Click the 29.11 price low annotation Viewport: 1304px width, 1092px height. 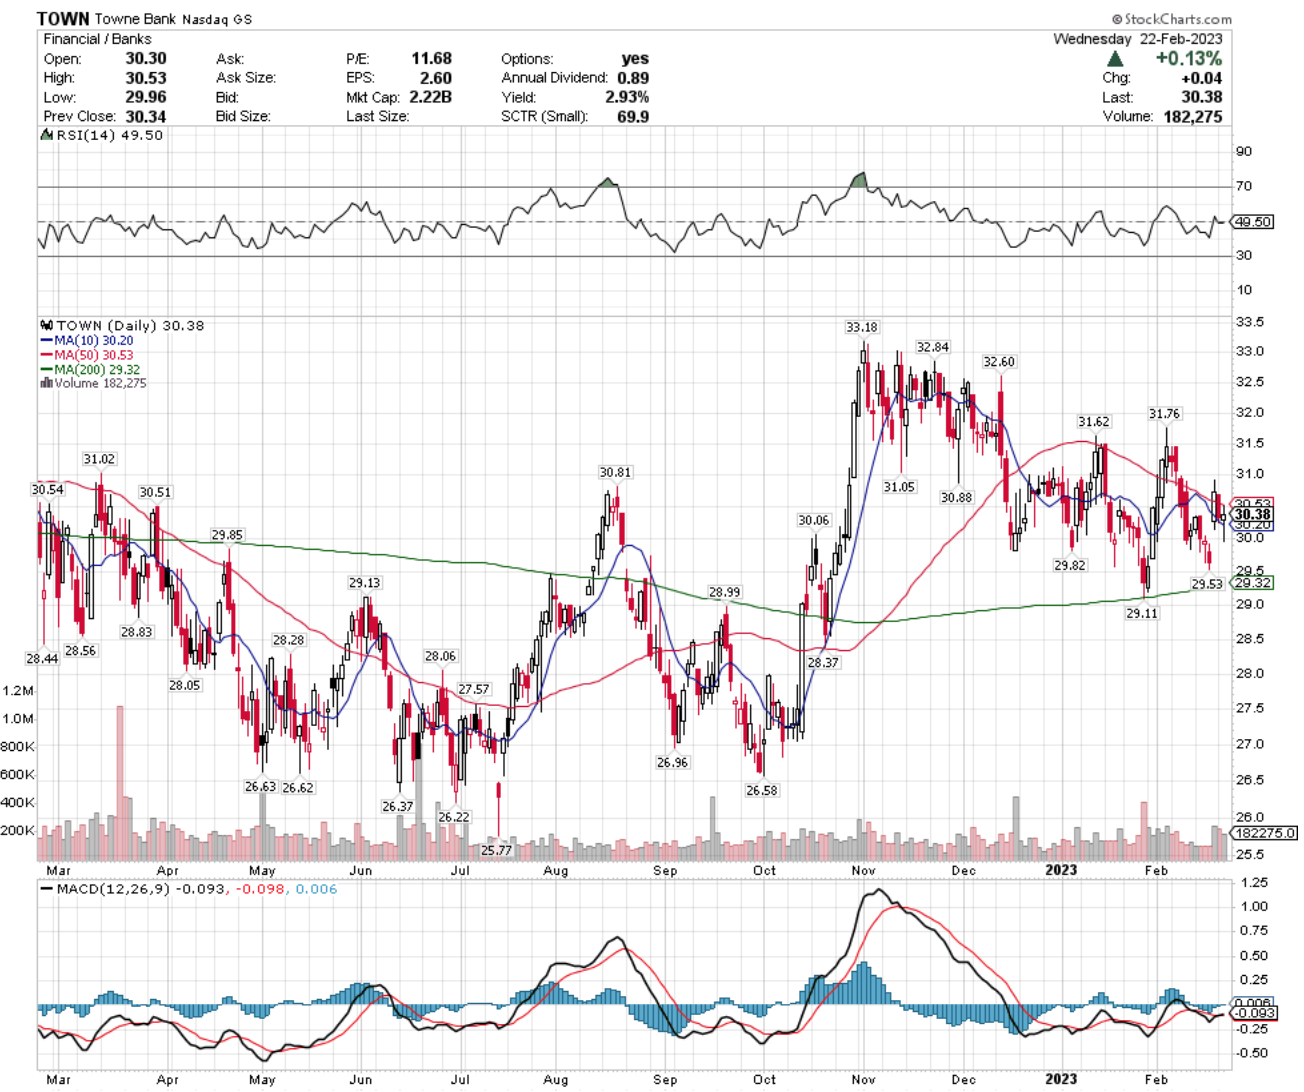click(x=1142, y=613)
